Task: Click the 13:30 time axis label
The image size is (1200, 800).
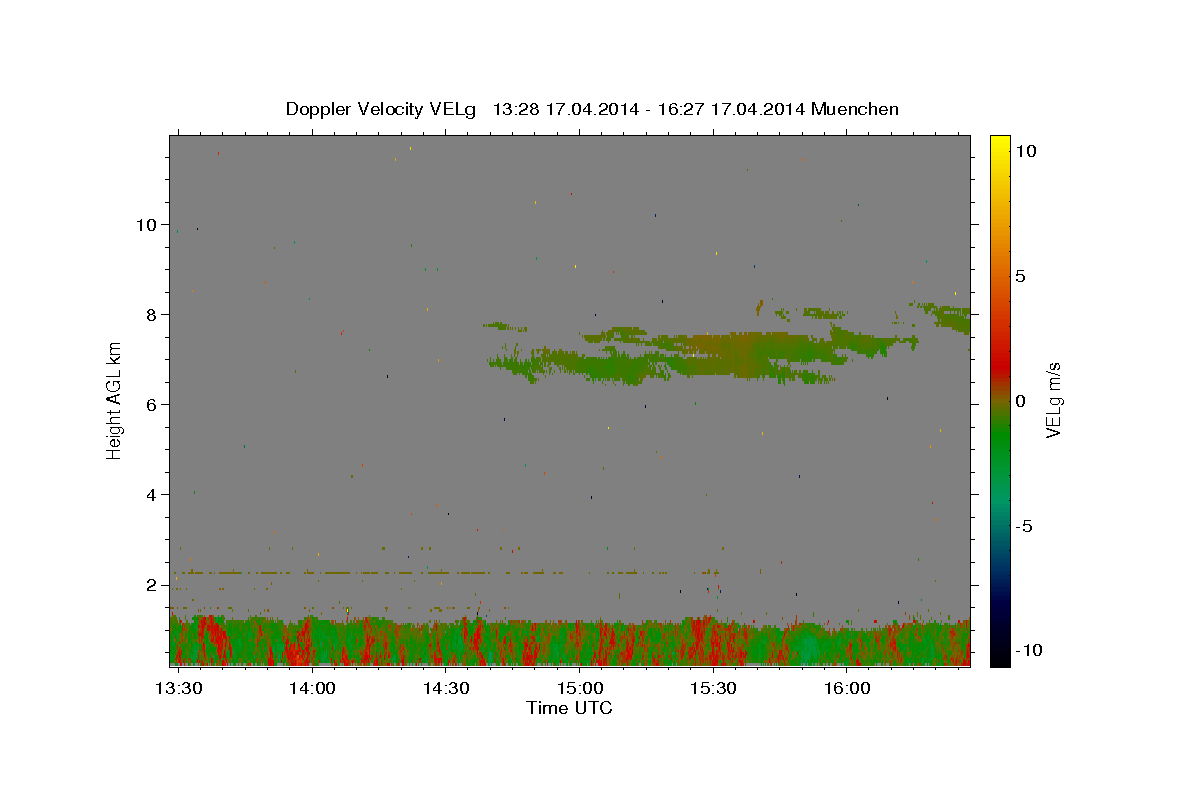Action: coord(179,689)
